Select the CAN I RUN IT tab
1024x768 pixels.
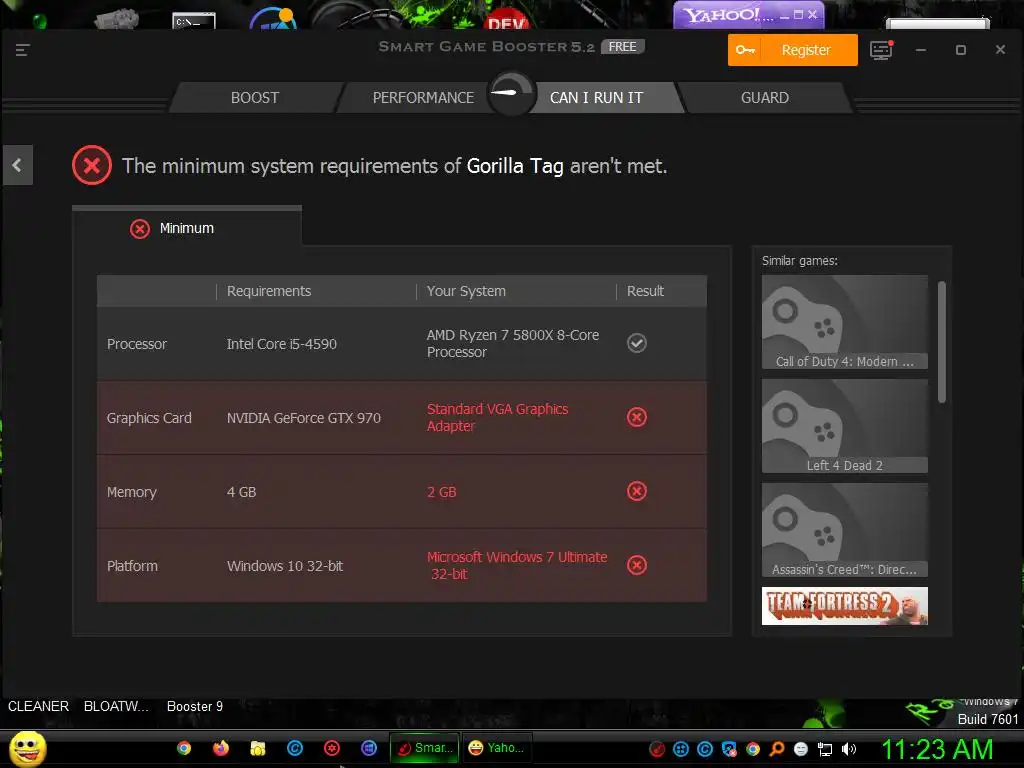(596, 98)
